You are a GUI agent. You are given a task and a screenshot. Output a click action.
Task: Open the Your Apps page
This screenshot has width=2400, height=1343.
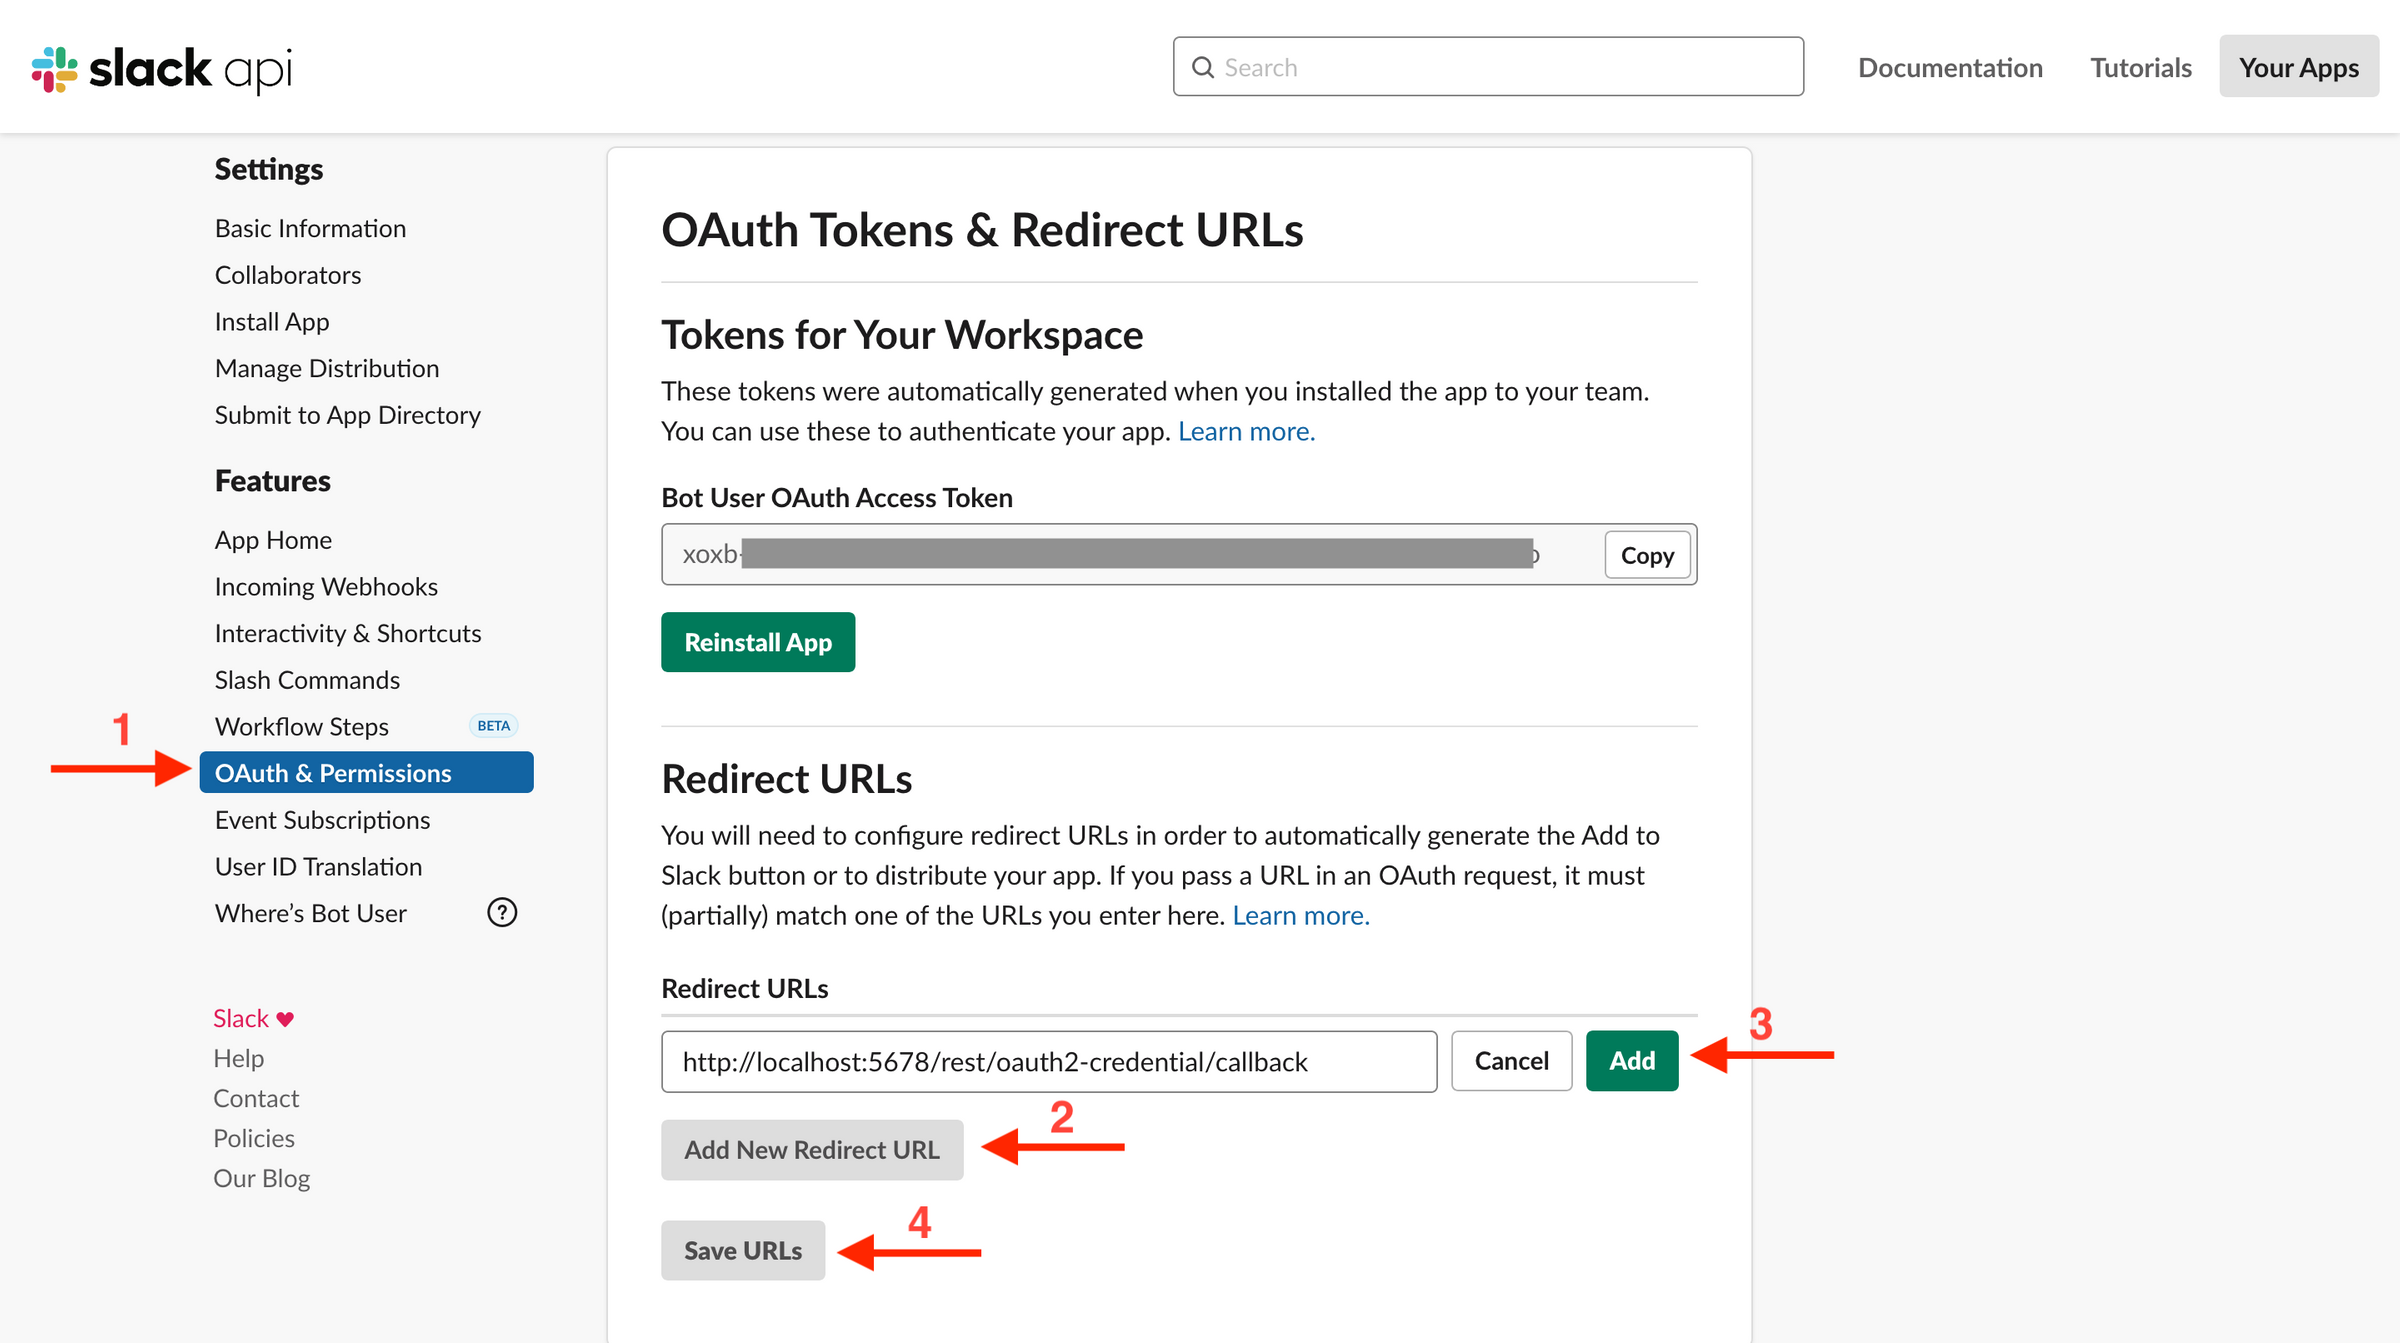click(2298, 66)
